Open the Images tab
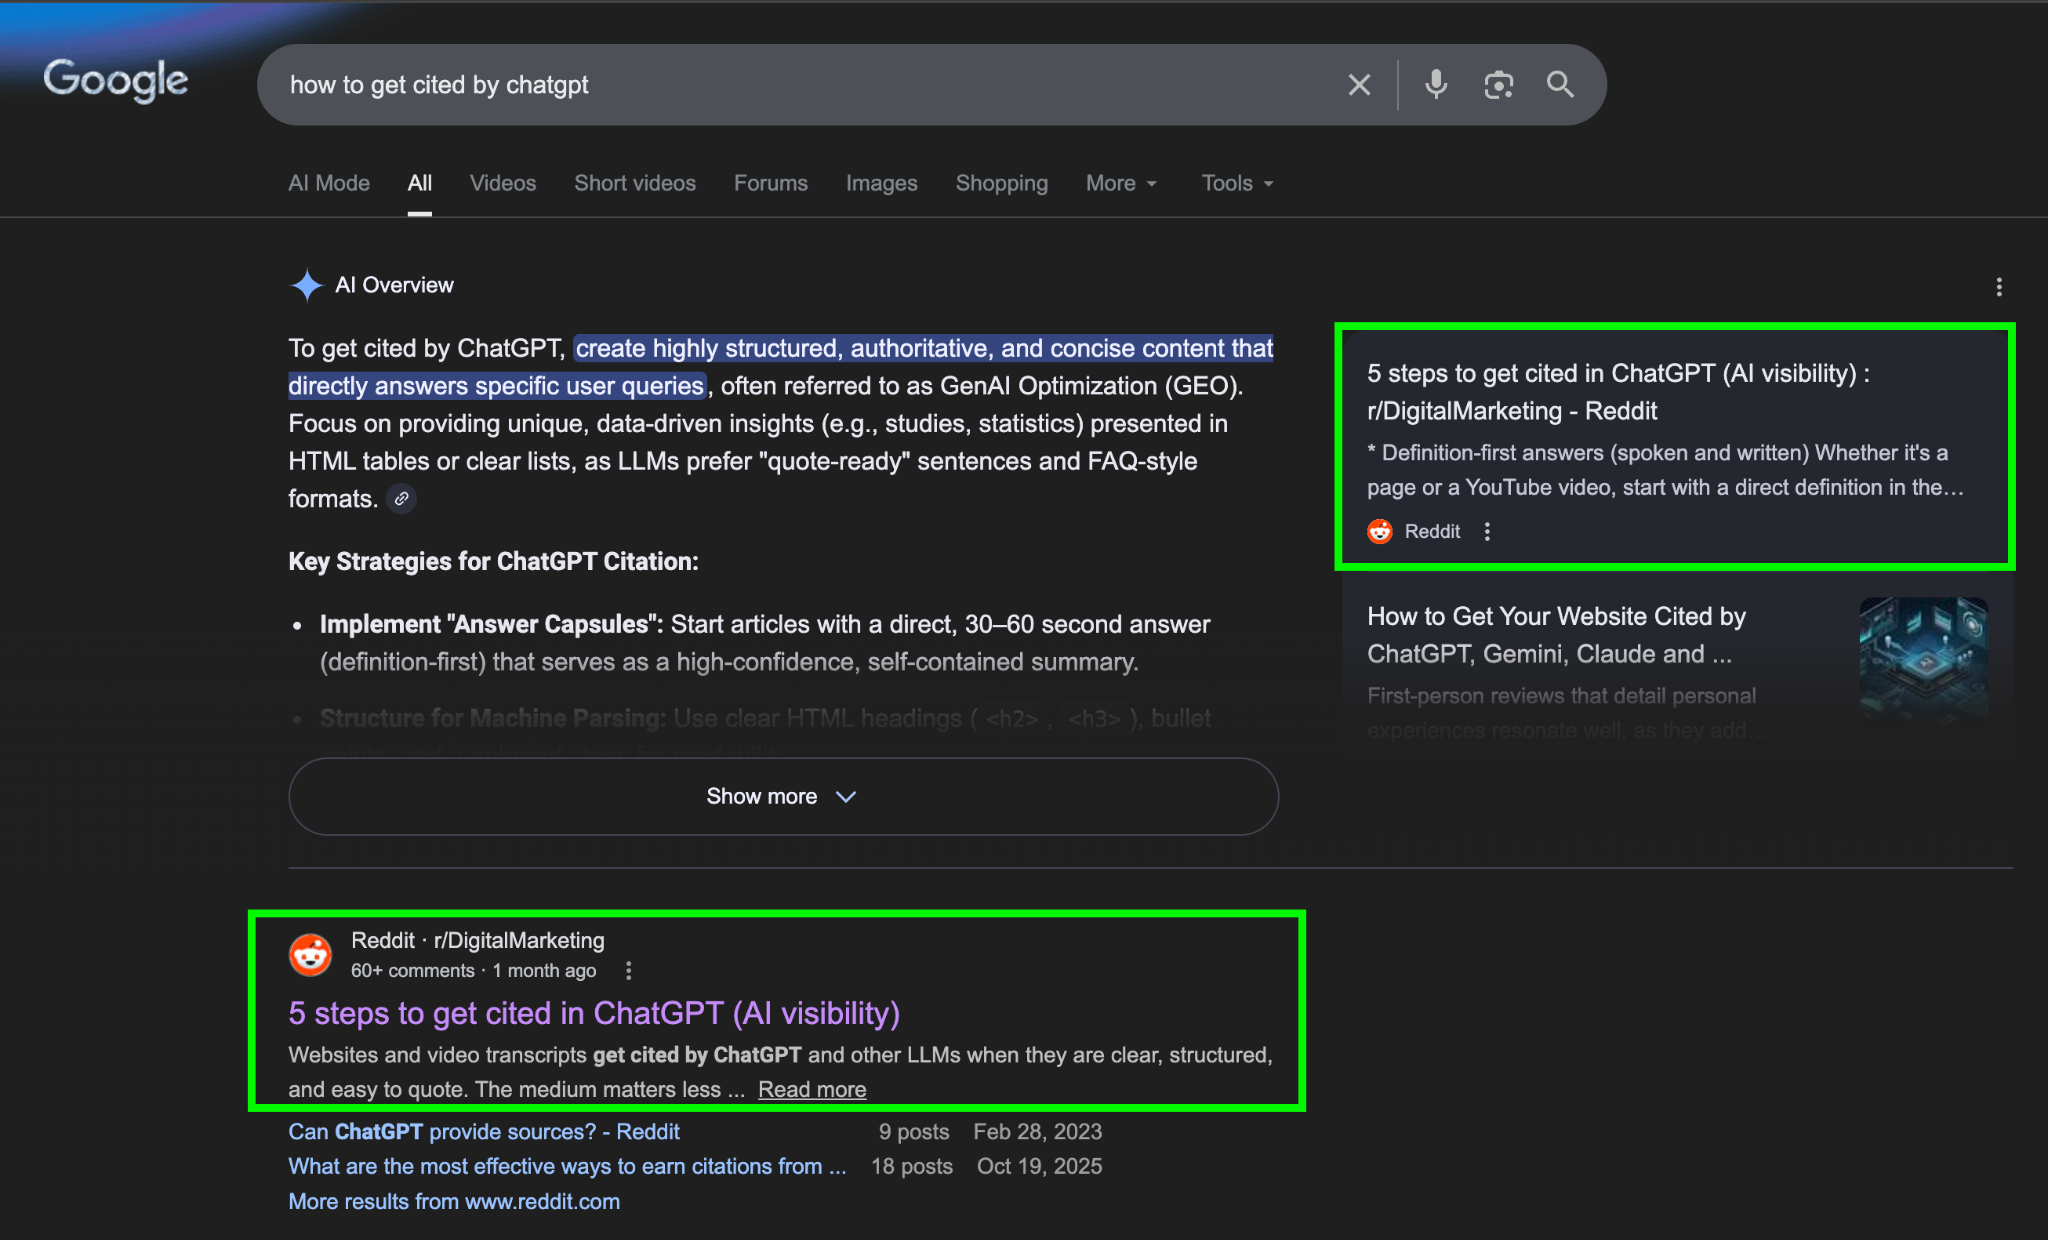The height and width of the screenshot is (1240, 2048). click(882, 183)
